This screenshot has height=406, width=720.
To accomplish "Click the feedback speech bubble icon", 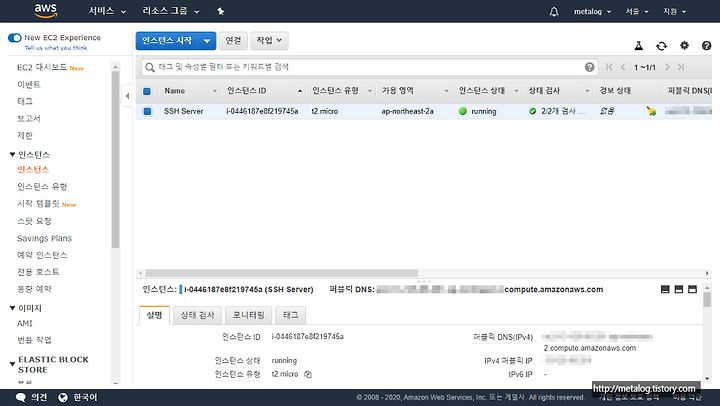I will click(21, 397).
